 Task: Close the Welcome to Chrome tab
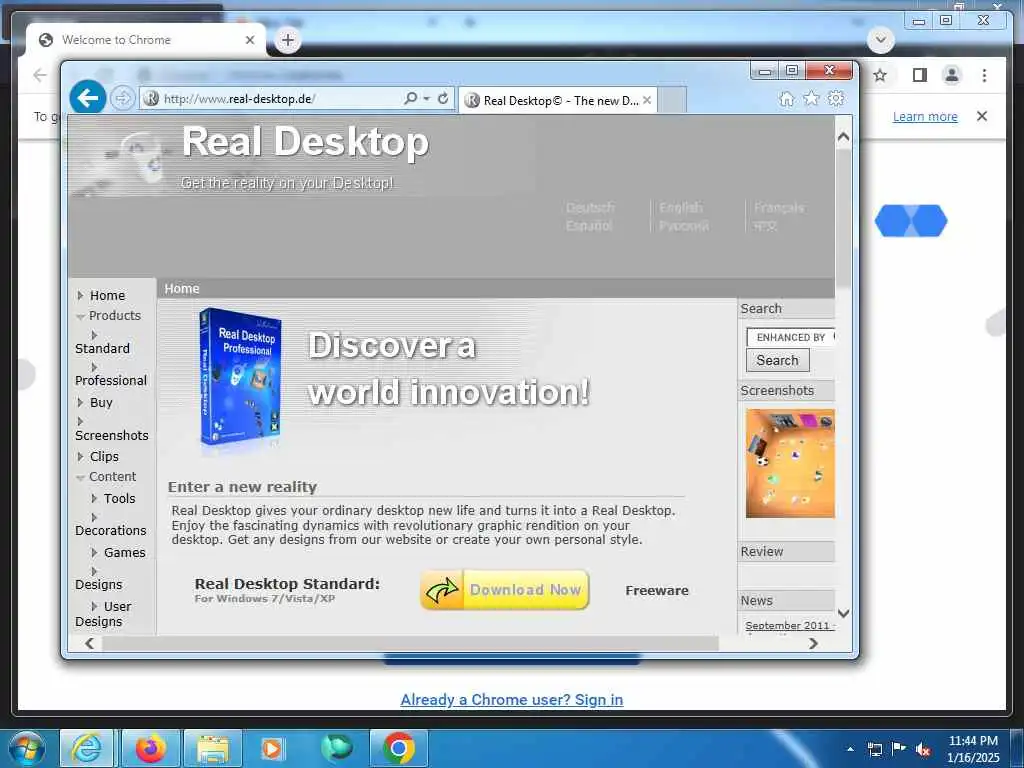click(249, 40)
